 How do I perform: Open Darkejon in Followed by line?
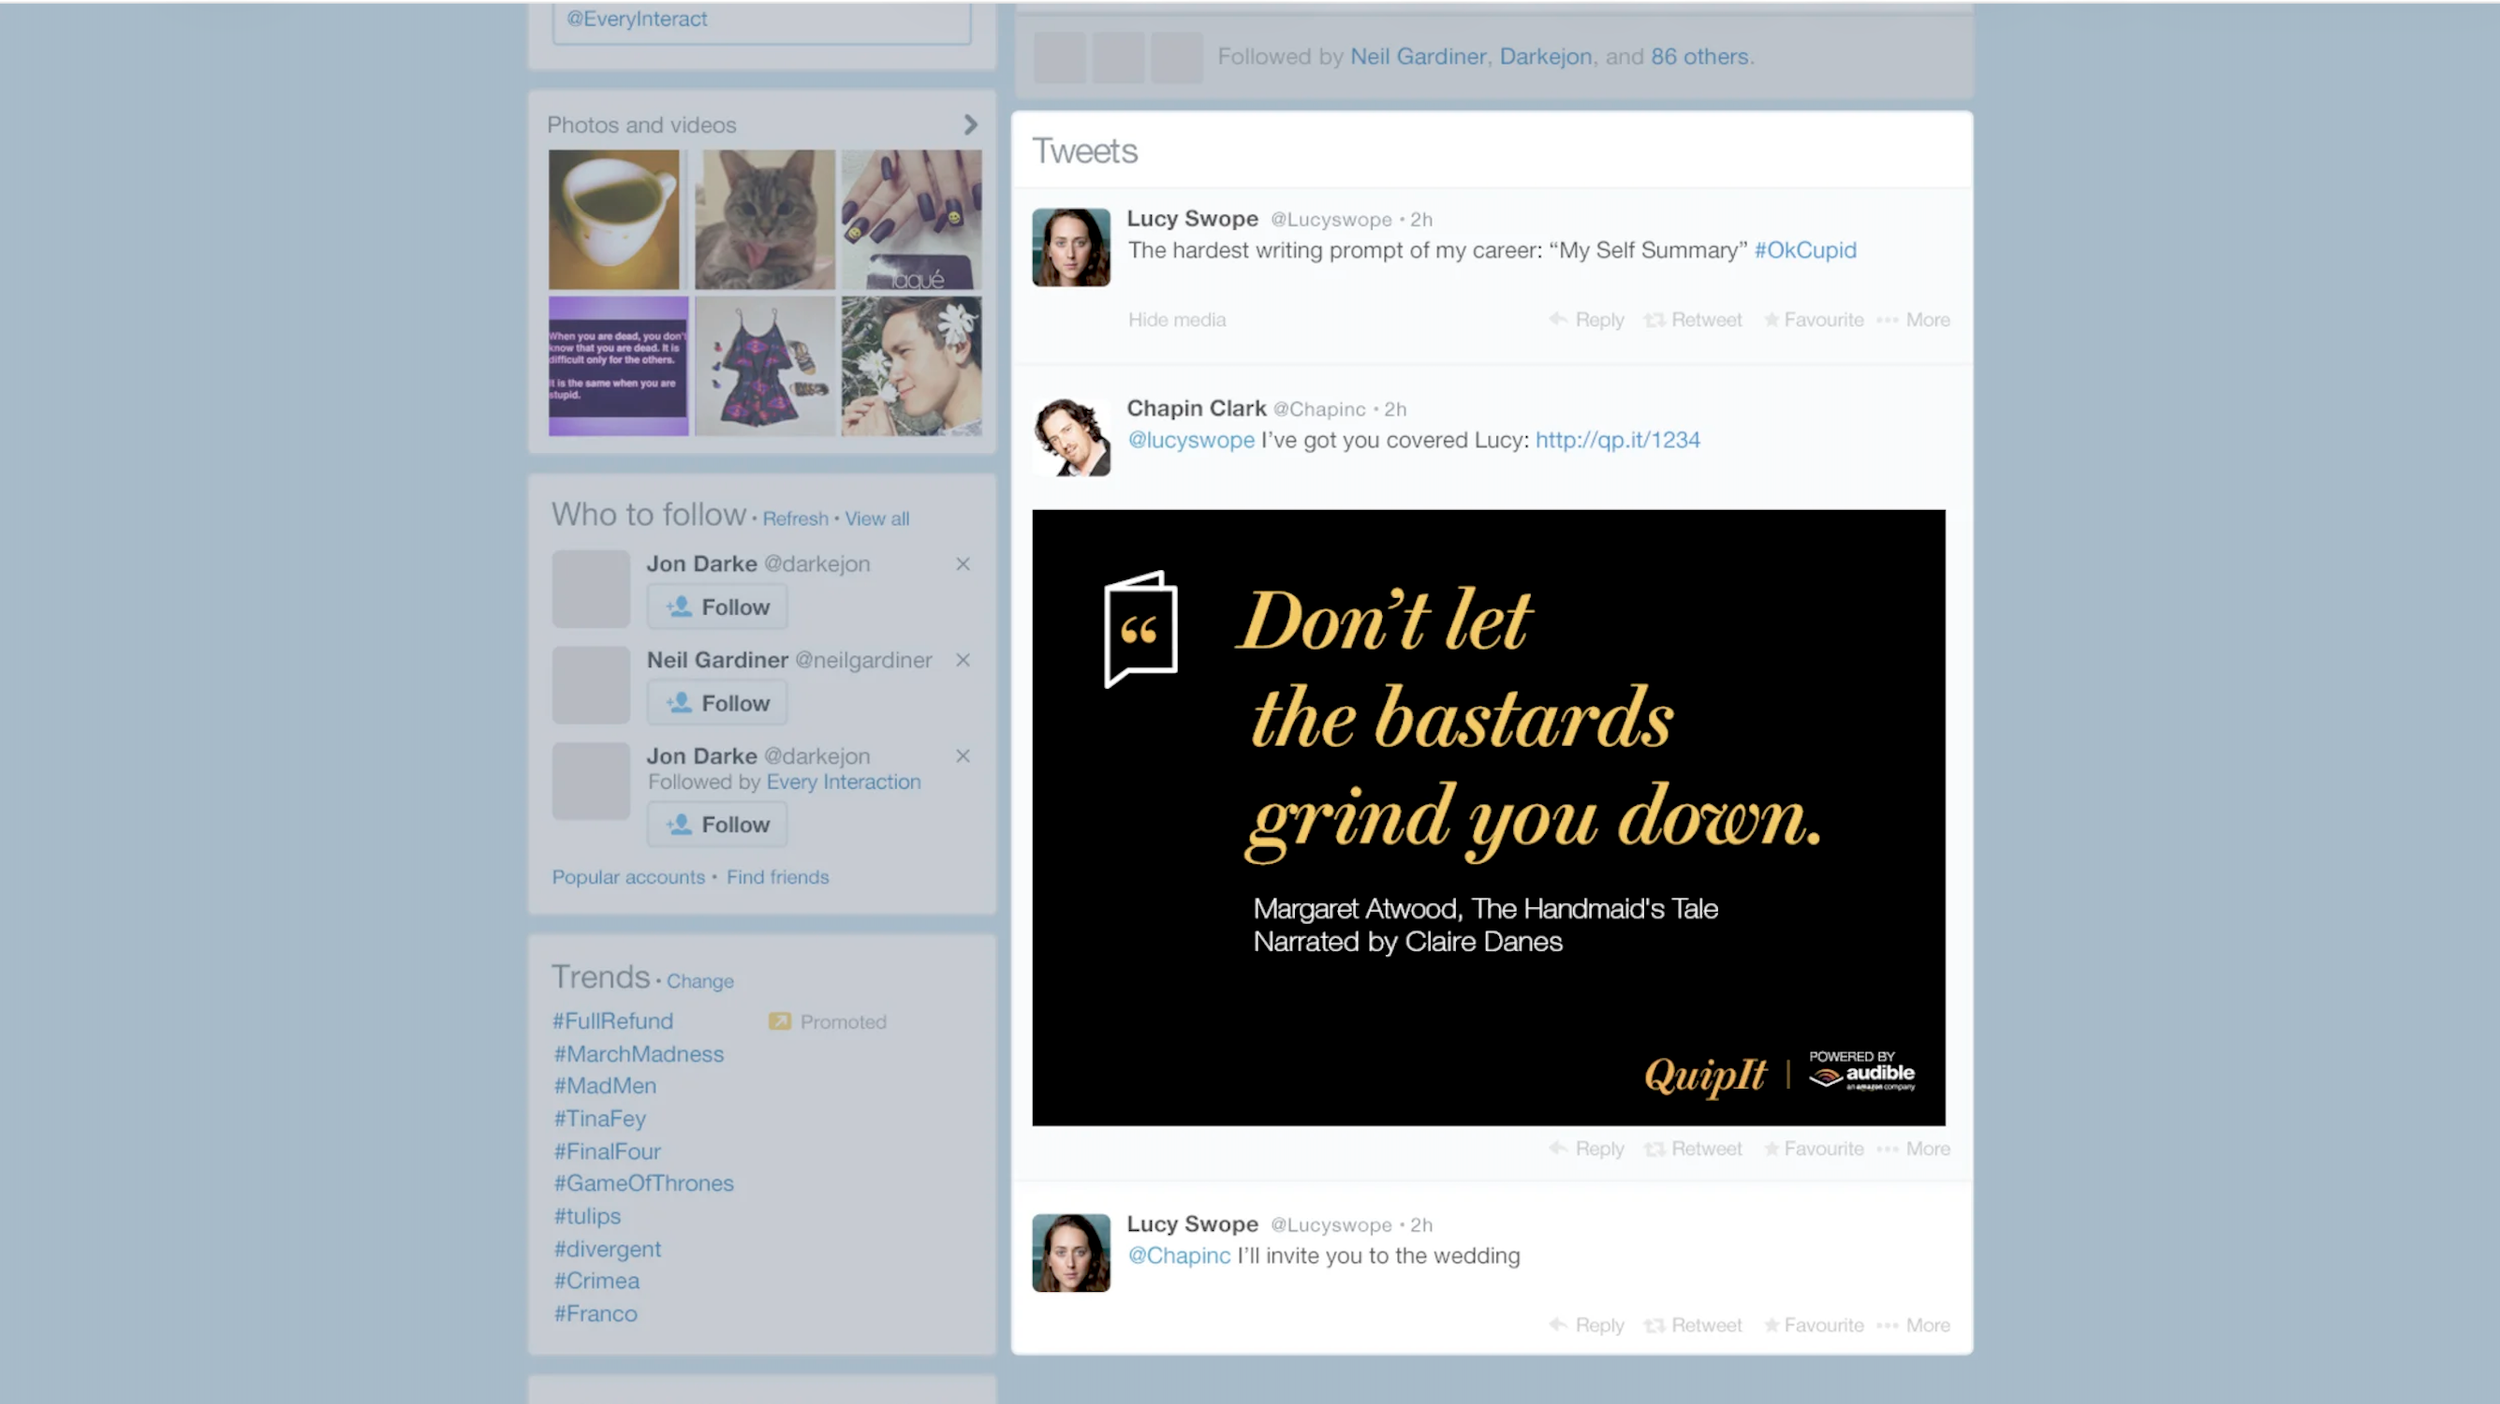pos(1545,57)
